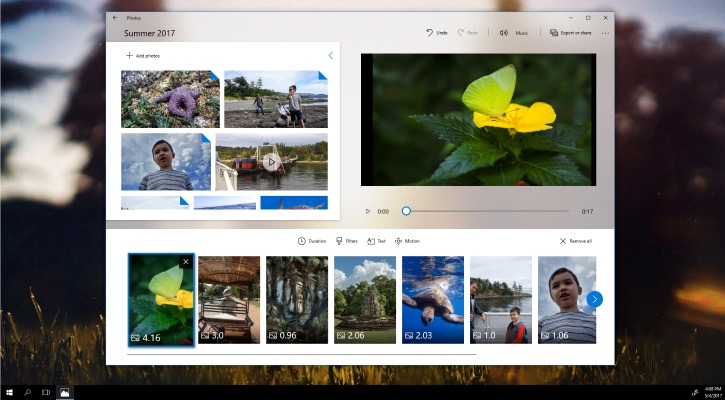Select the butterfly storyboard clip 4.16
The width and height of the screenshot is (725, 400).
[x=161, y=300]
